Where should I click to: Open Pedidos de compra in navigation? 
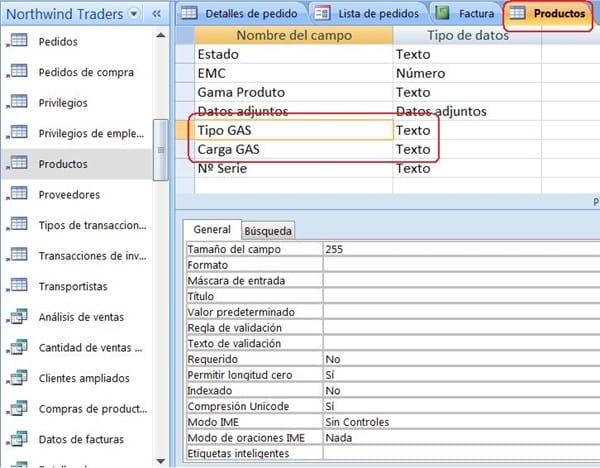point(86,72)
